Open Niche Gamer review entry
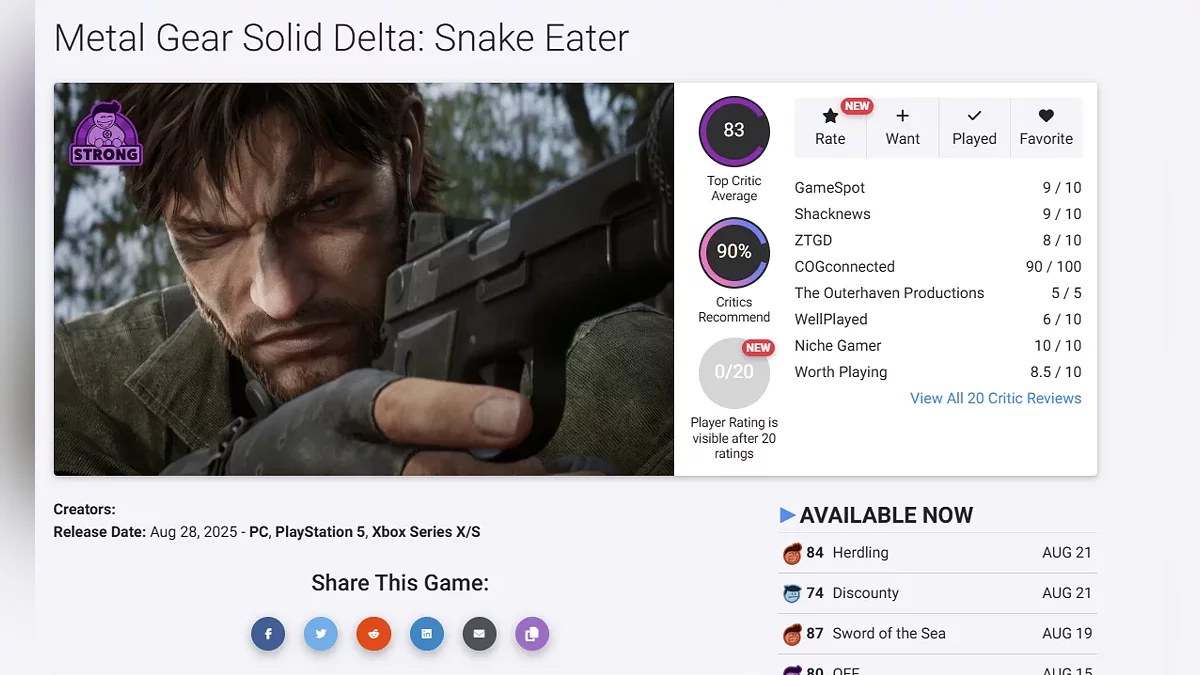Screen dimensions: 1200x675 coord(938,346)
